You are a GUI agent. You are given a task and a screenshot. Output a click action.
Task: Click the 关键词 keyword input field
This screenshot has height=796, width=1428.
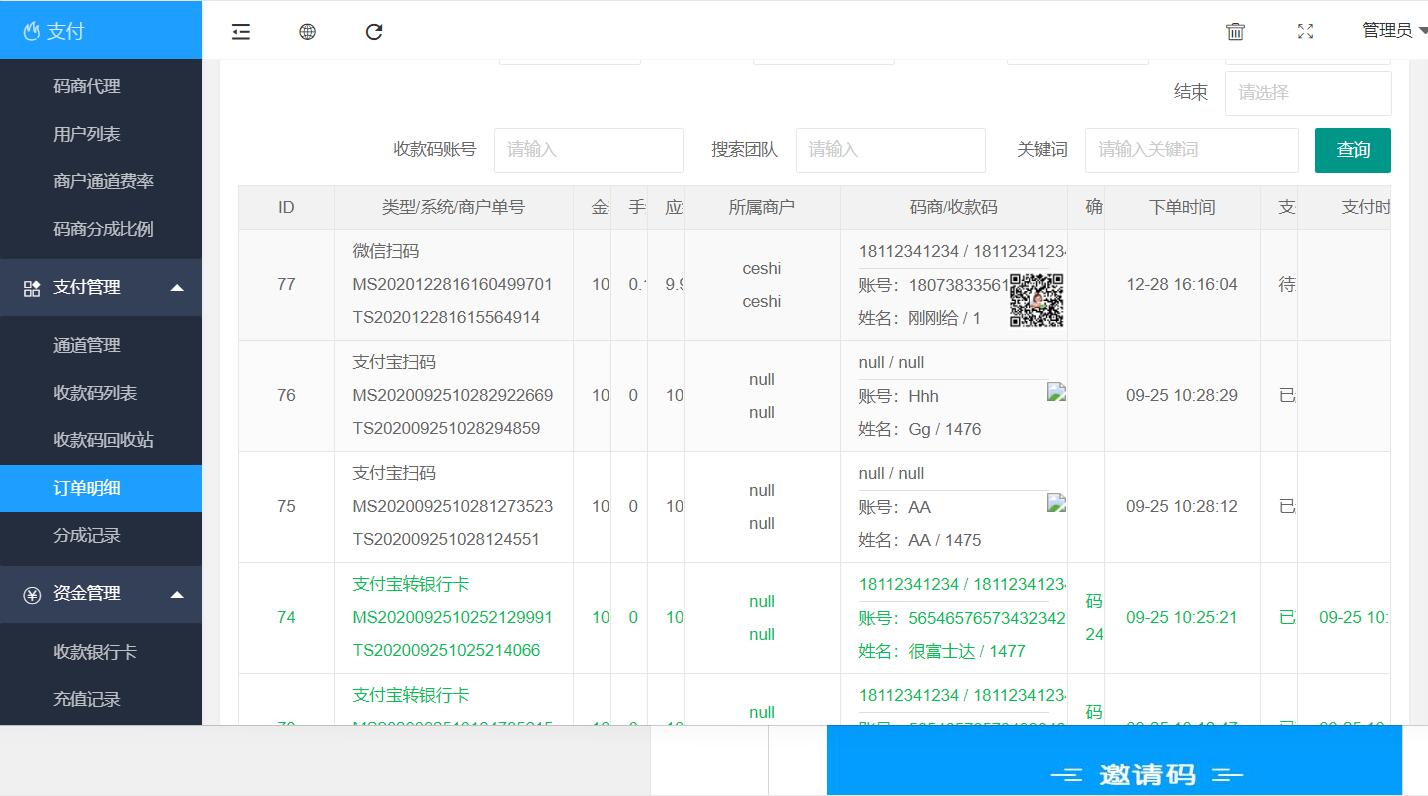1190,150
